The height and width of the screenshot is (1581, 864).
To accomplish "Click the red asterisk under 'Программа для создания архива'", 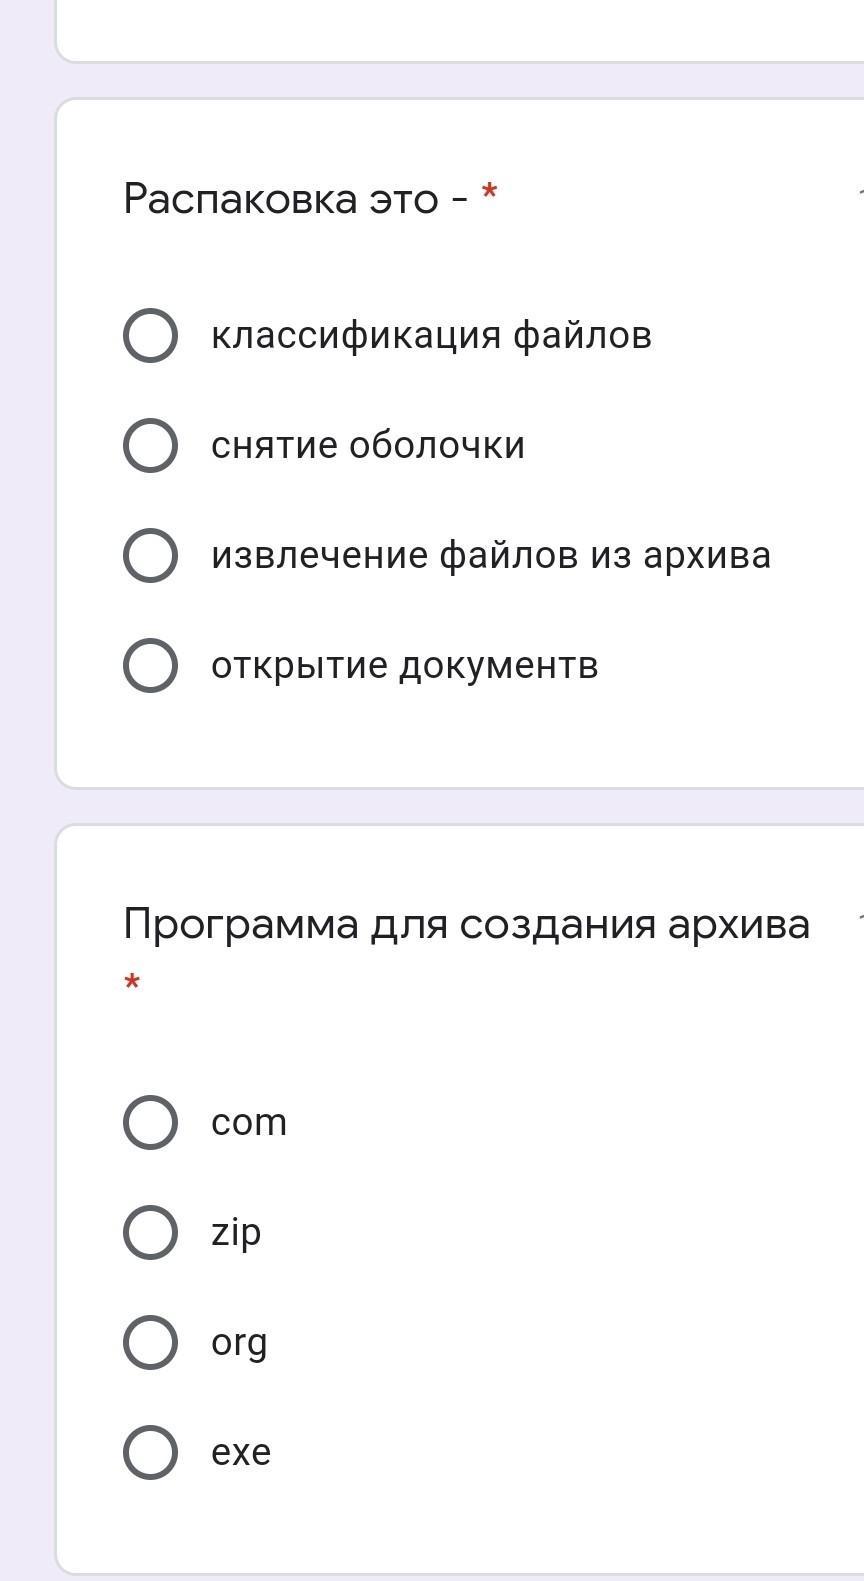I will point(132,982).
